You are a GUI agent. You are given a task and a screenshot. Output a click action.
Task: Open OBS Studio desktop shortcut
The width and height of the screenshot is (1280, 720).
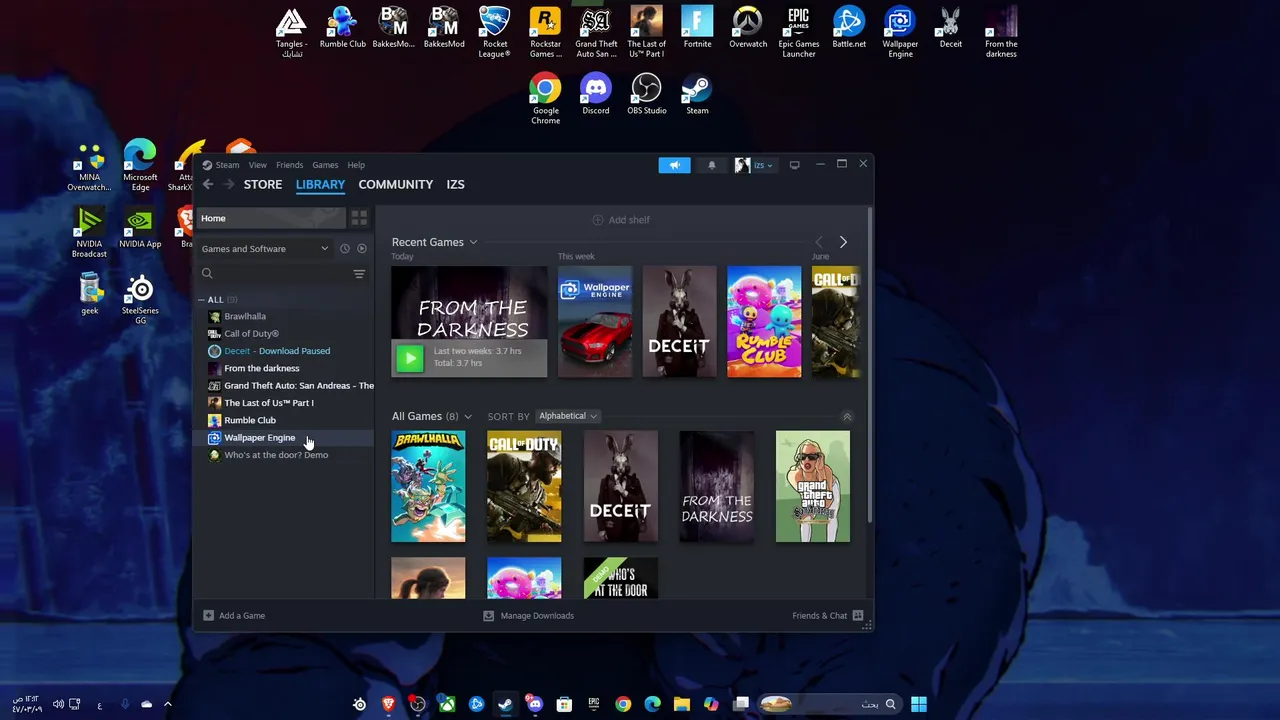[x=646, y=96]
